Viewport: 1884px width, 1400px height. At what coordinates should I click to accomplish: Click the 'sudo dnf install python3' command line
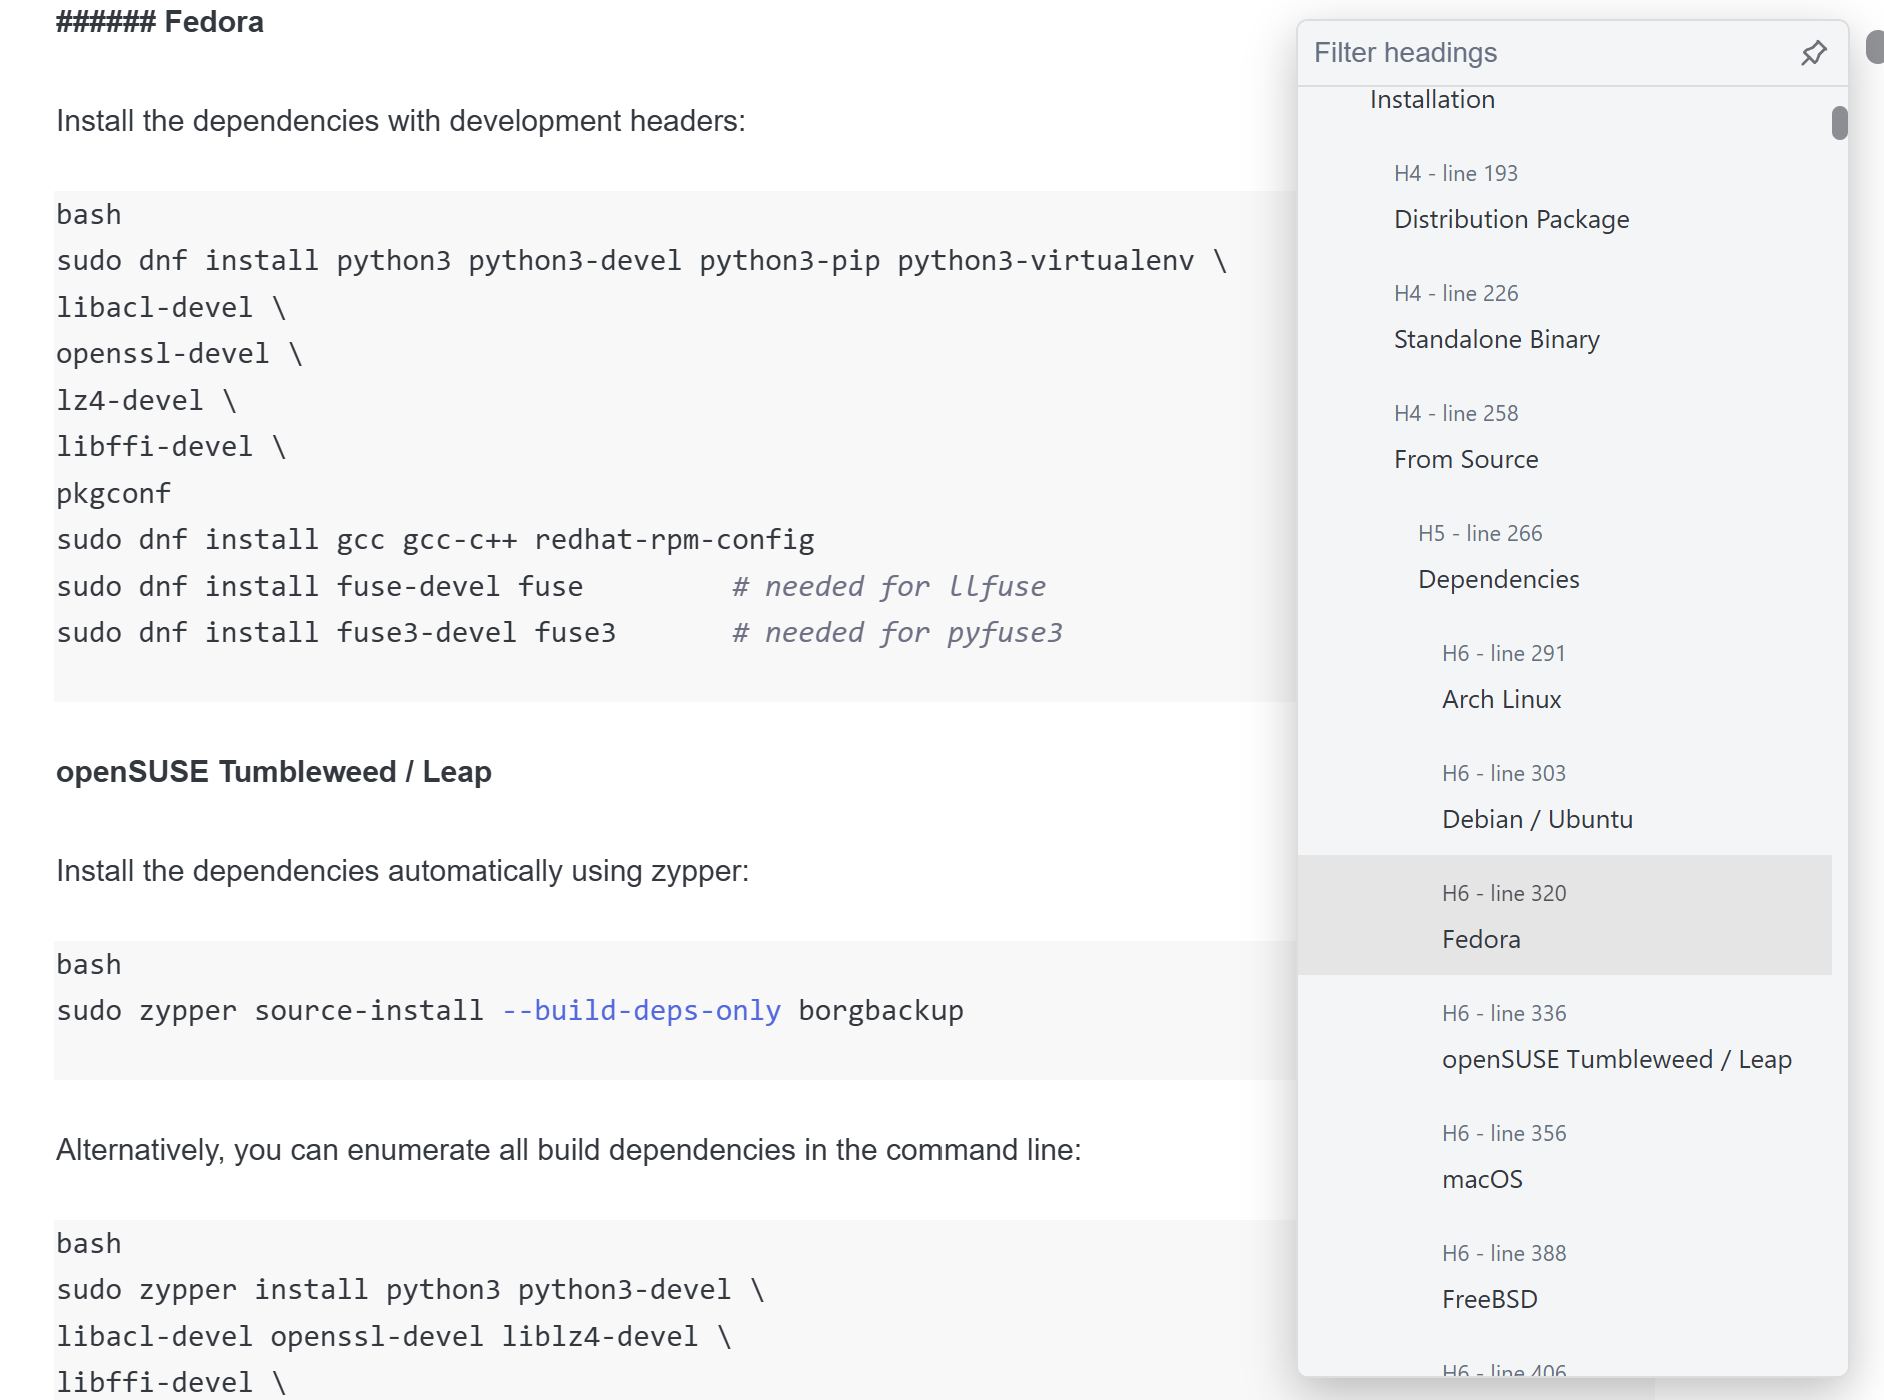click(642, 261)
